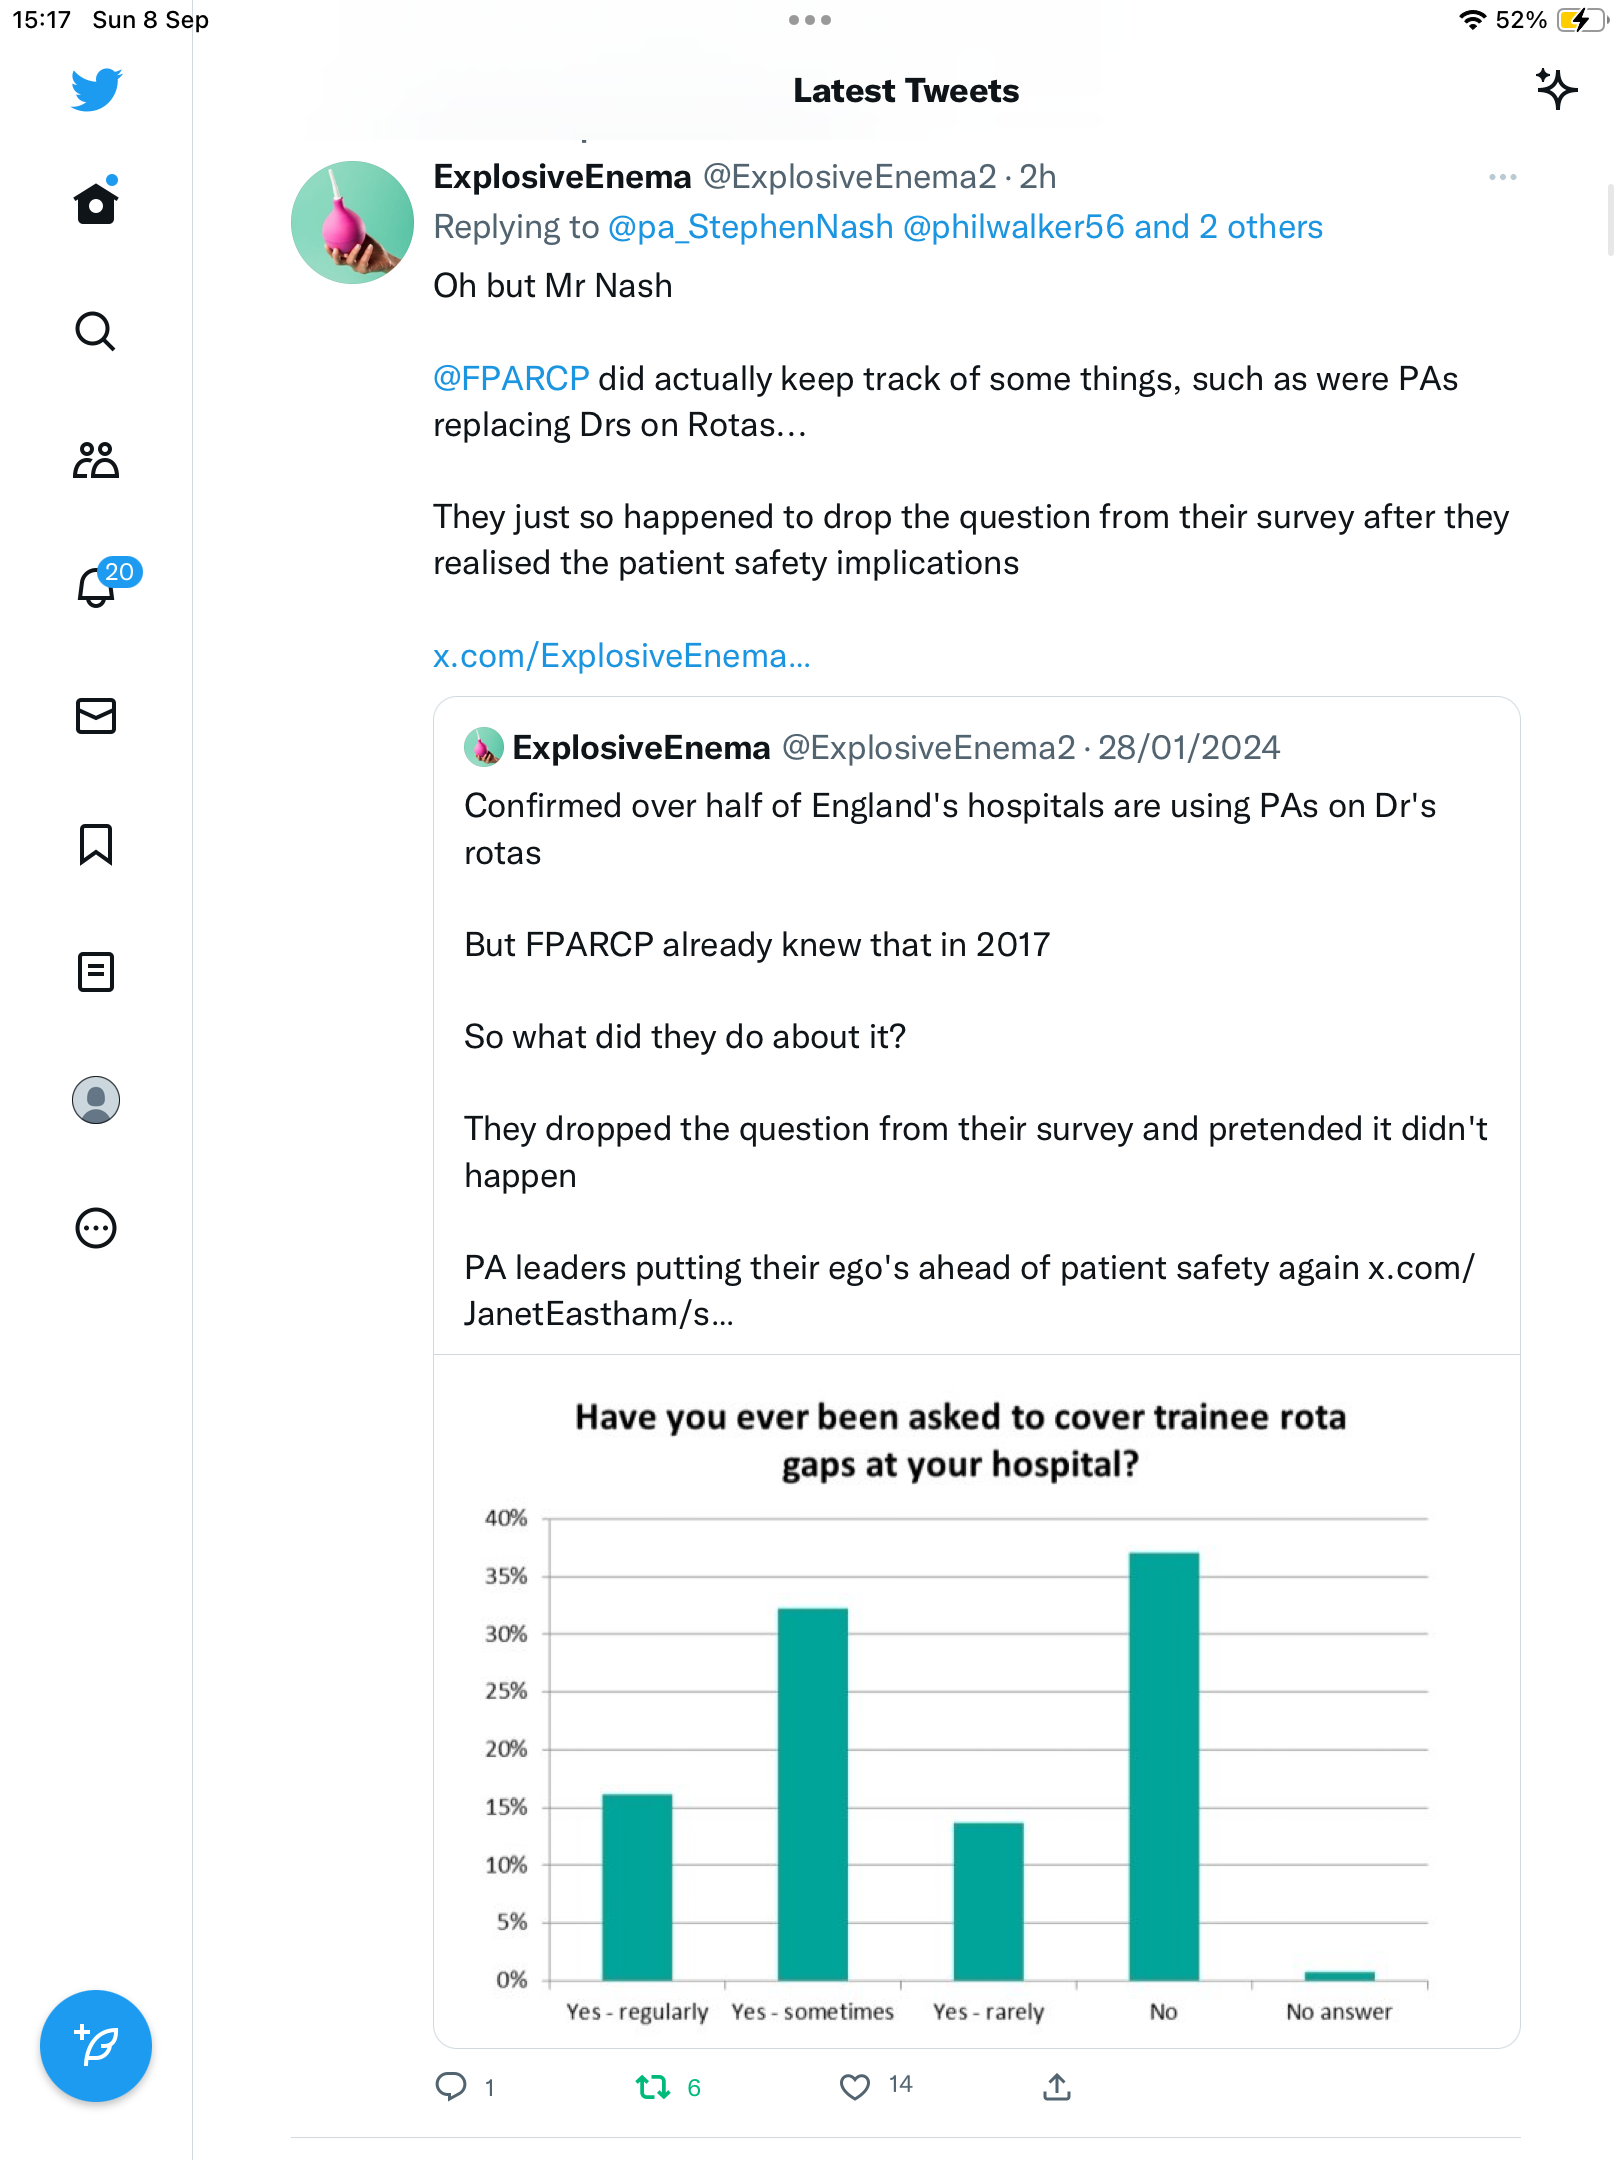1620x2160 pixels.
Task: Open the profile avatar in sidebar
Action: pyautogui.click(x=96, y=1100)
